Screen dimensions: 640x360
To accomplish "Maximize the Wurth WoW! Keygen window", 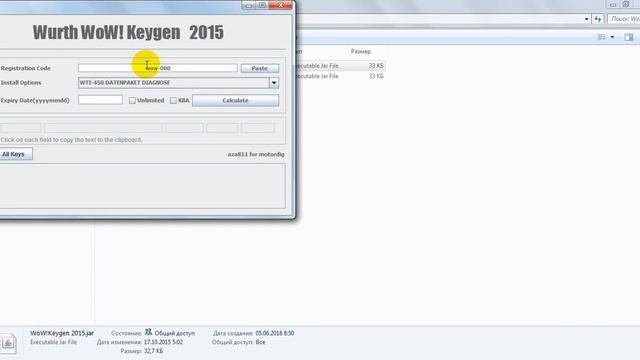I will click(x=262, y=5).
